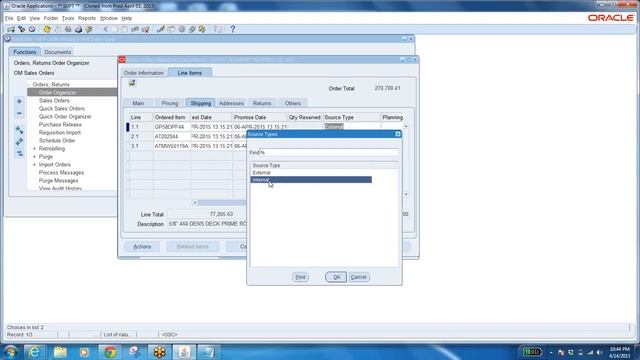Image resolution: width=640 pixels, height=360 pixels.
Task: Expand the Purge tree node
Action: [x=34, y=157]
